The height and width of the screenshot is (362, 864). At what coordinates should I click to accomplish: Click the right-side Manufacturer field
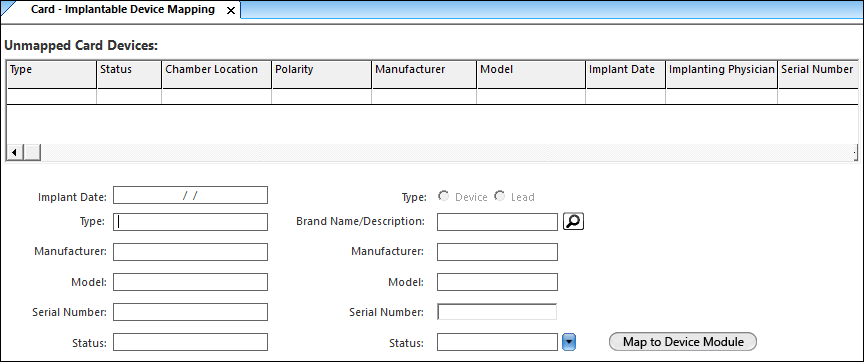pyautogui.click(x=498, y=252)
